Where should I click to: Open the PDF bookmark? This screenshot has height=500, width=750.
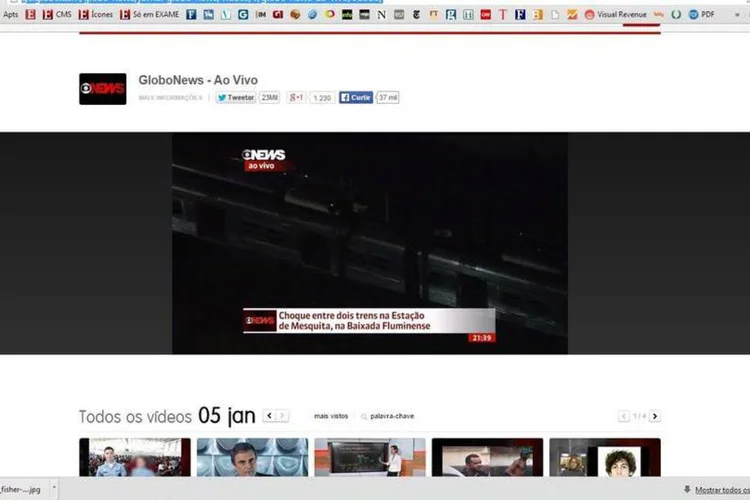click(701, 14)
